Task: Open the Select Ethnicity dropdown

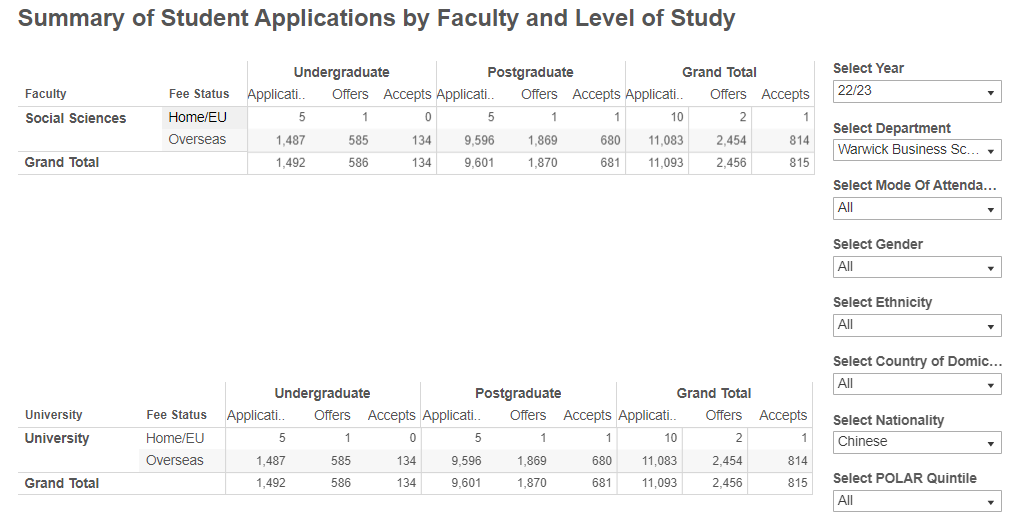Action: 917,325
